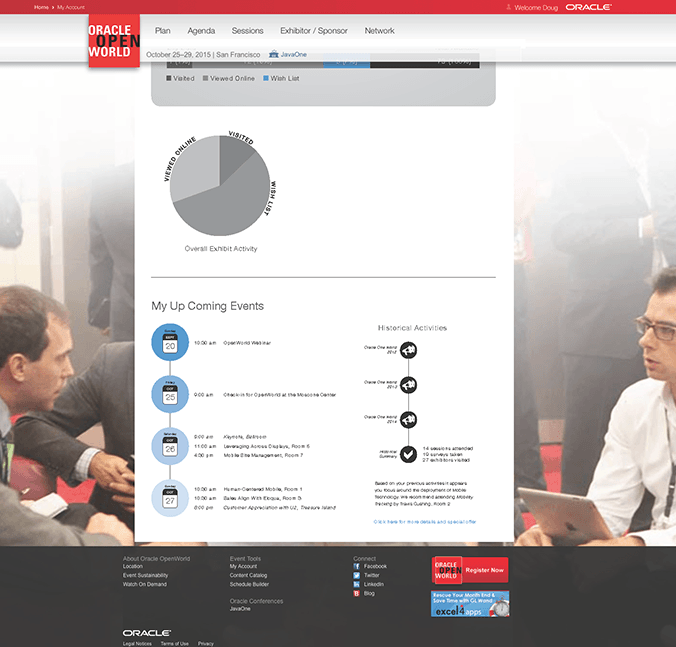Screen dimensions: 676x647
Task: Click the Blog icon in footer
Action: (x=357, y=594)
